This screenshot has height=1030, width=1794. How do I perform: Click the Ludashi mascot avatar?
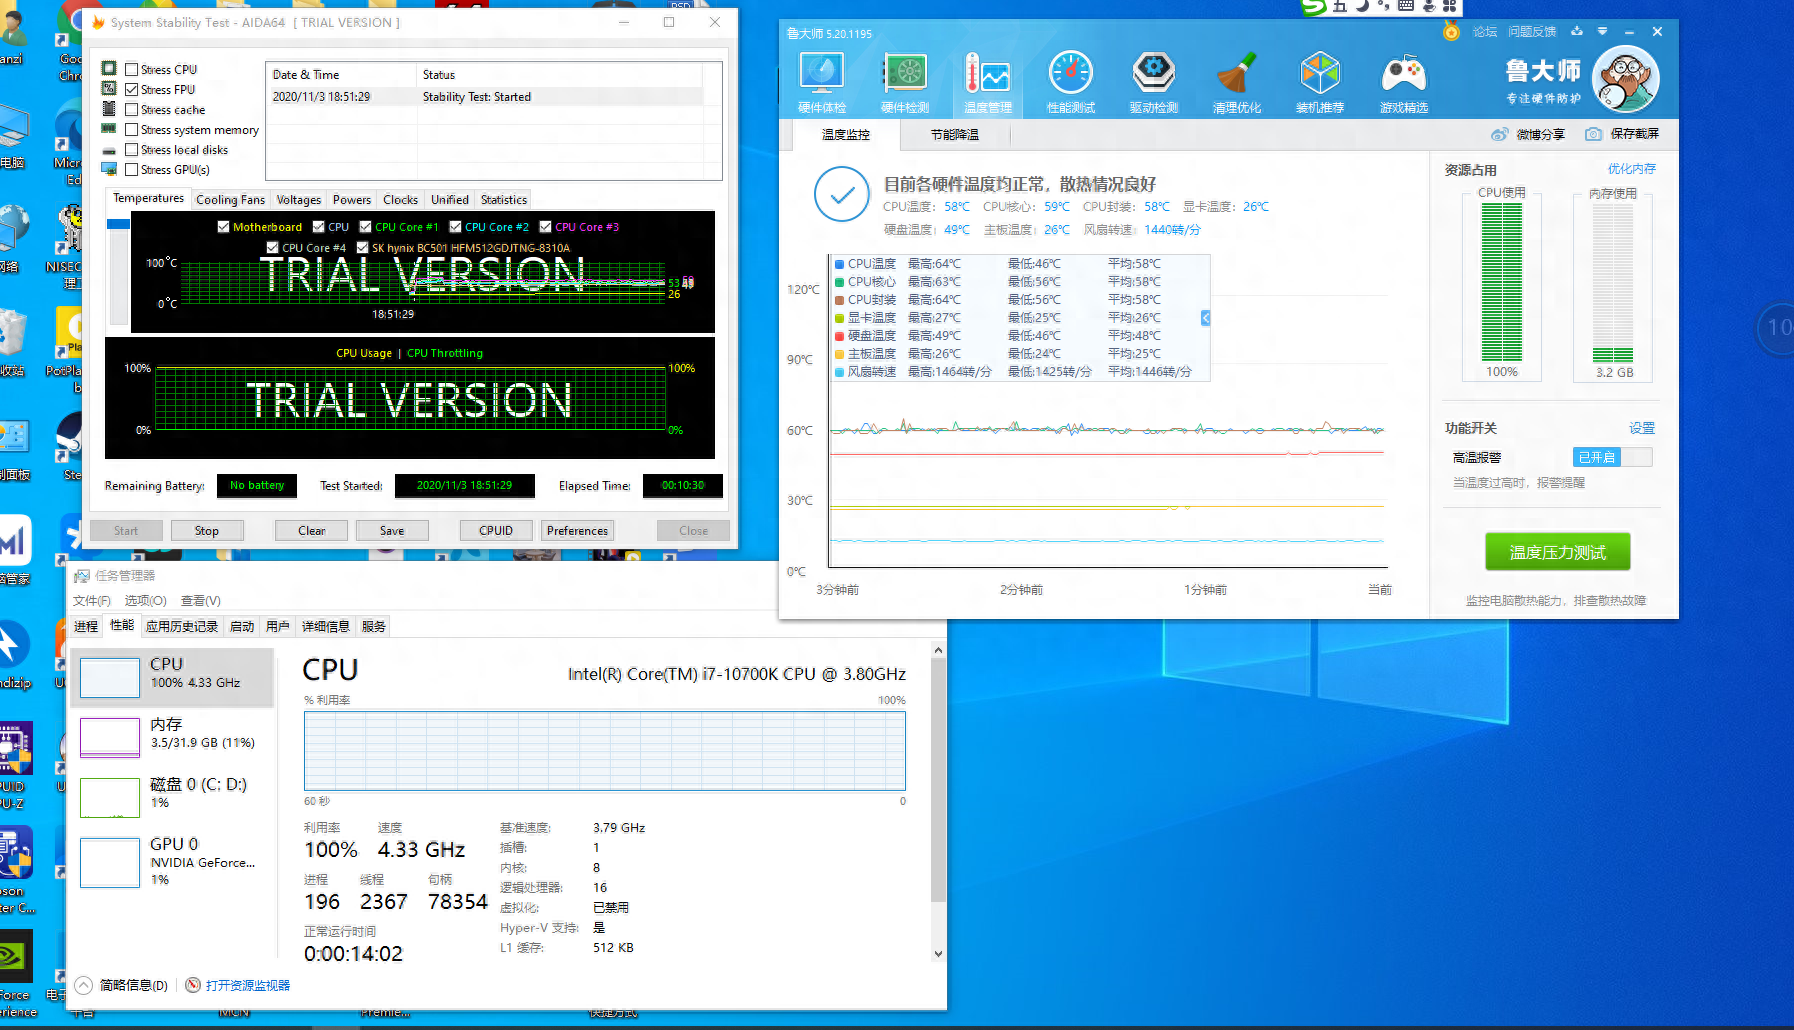[1625, 79]
